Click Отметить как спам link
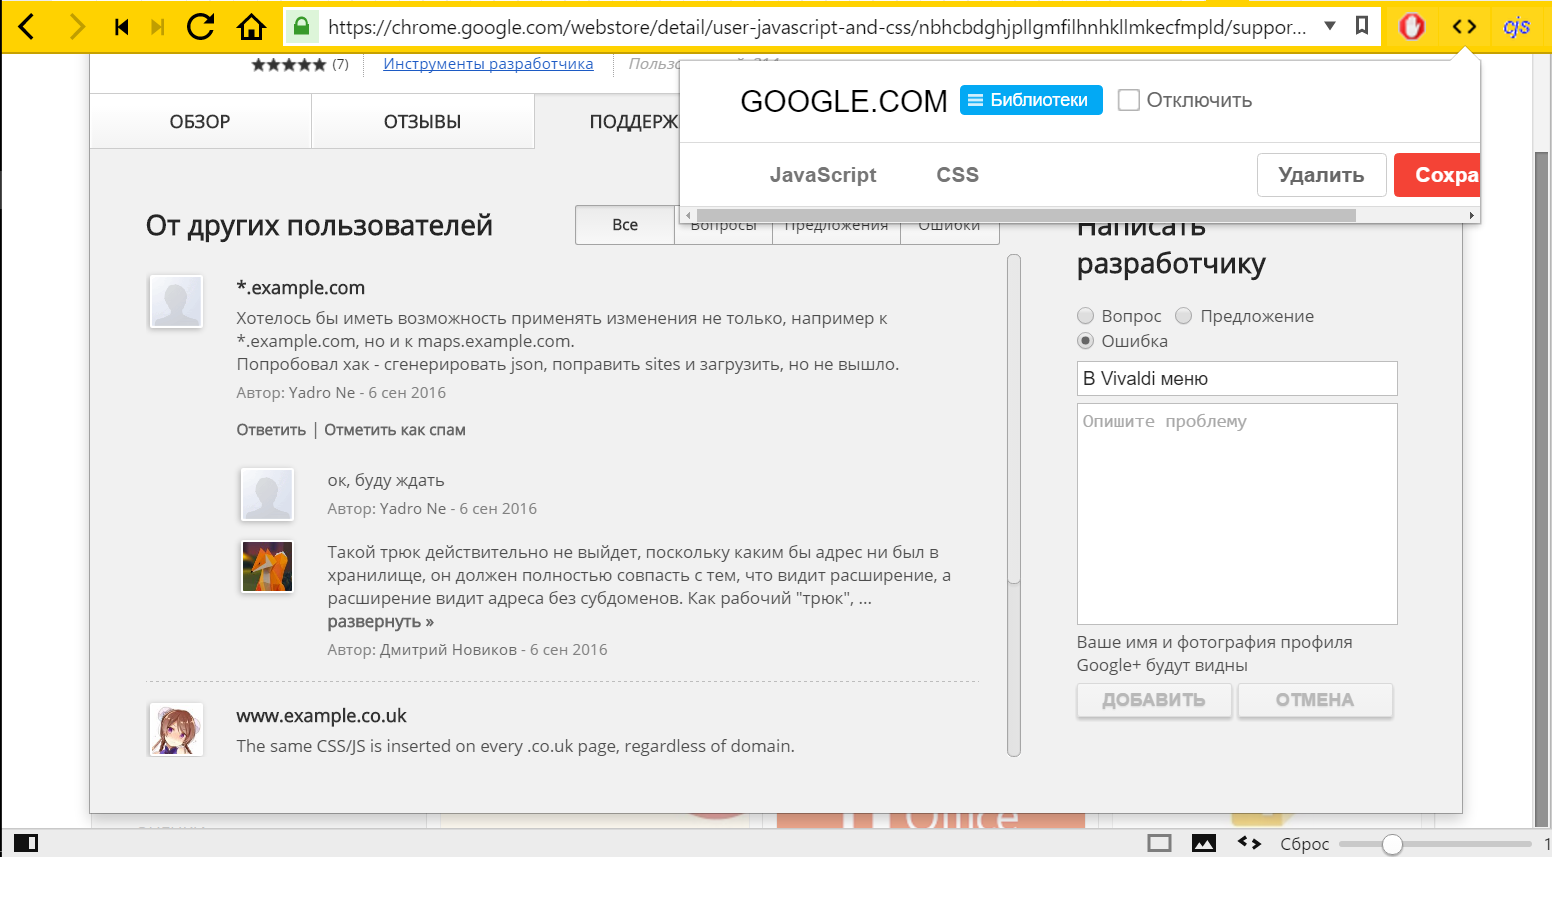 395,430
